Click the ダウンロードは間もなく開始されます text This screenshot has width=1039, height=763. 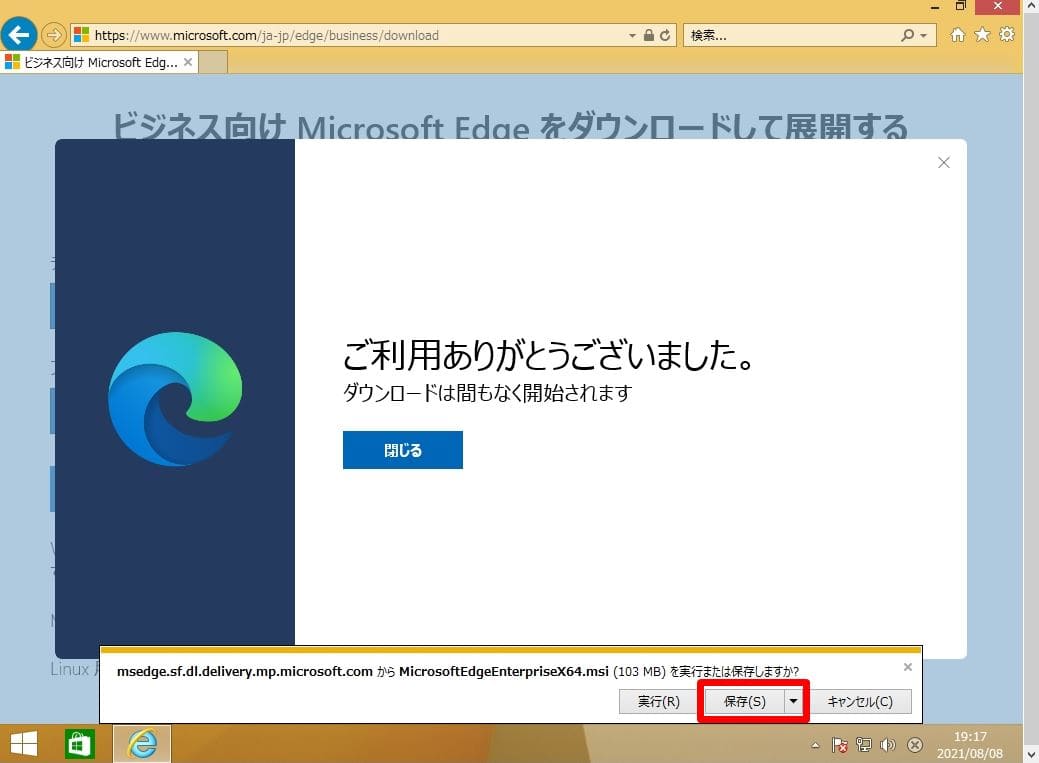coord(487,393)
